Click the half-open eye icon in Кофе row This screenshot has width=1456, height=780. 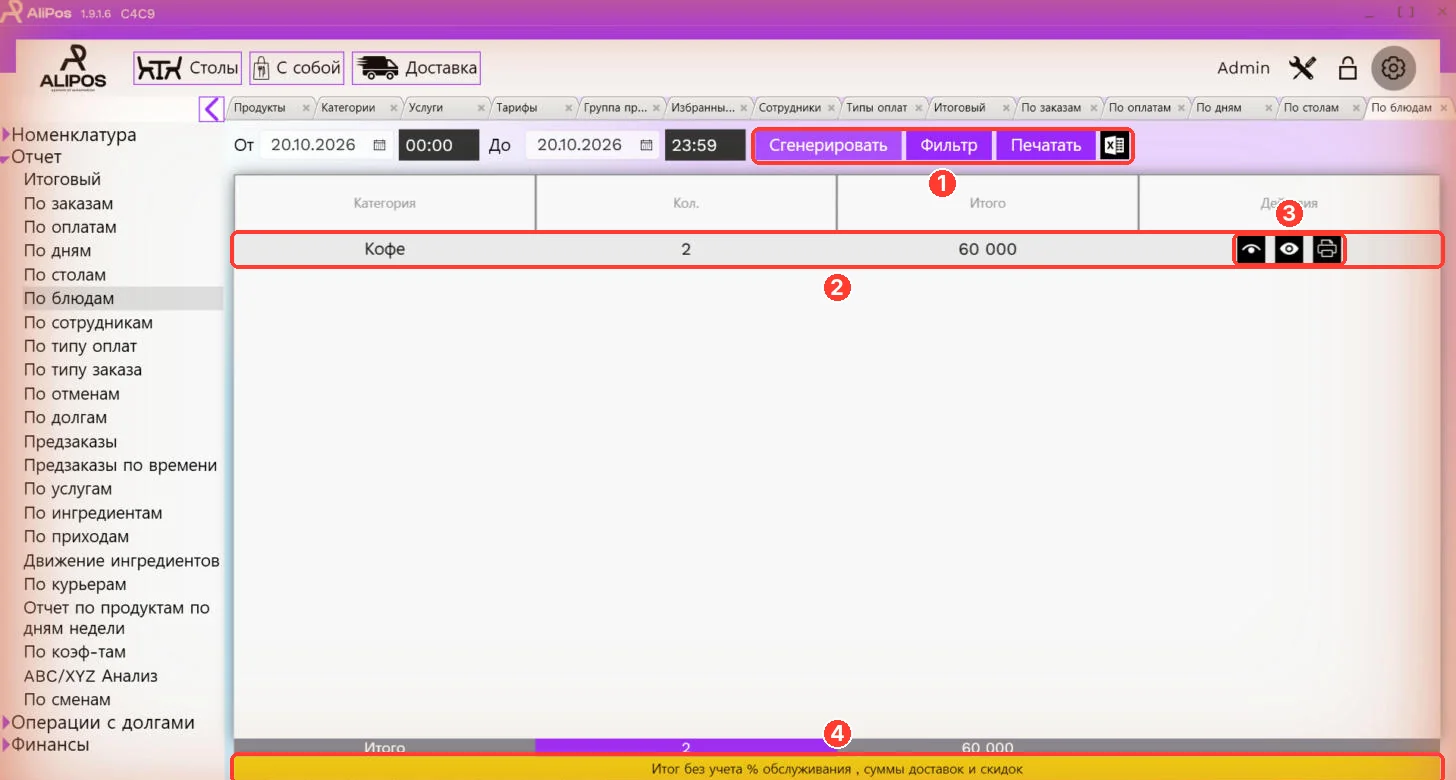click(x=1251, y=249)
